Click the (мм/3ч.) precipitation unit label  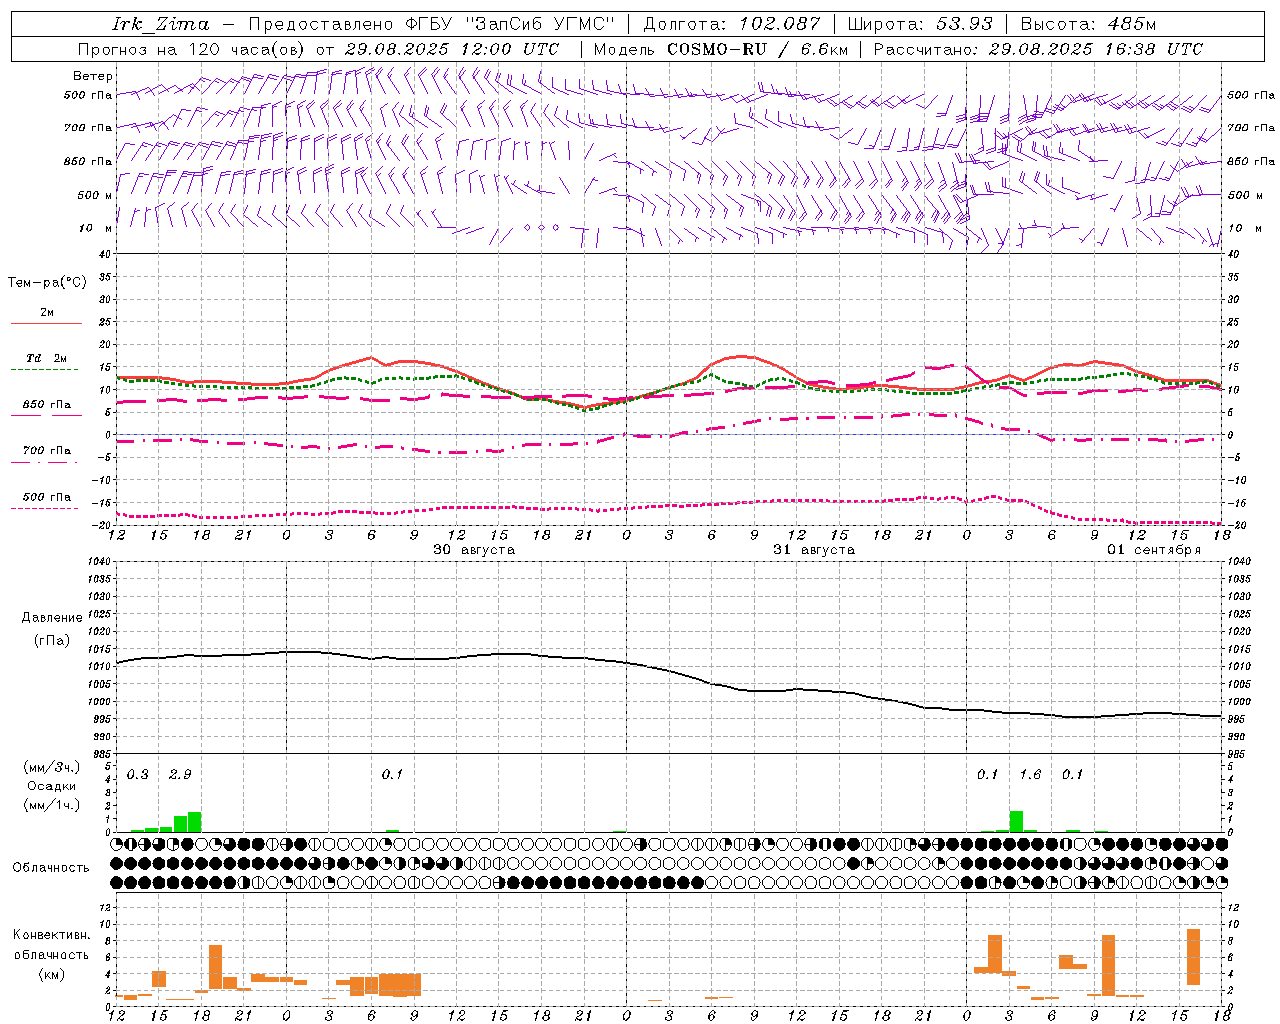[52, 767]
